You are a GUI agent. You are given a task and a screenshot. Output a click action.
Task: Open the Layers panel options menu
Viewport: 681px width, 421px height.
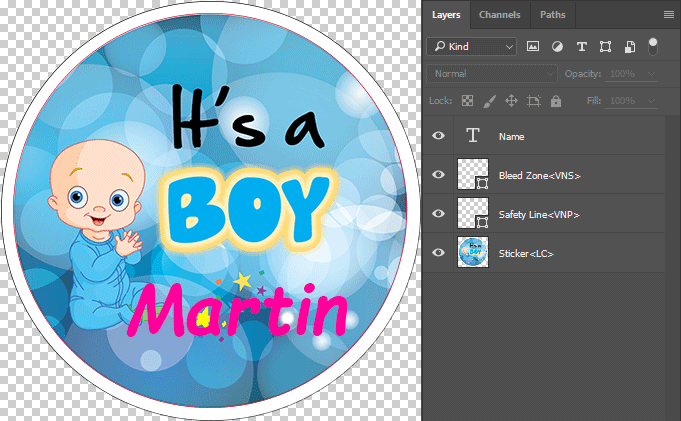pyautogui.click(x=669, y=15)
